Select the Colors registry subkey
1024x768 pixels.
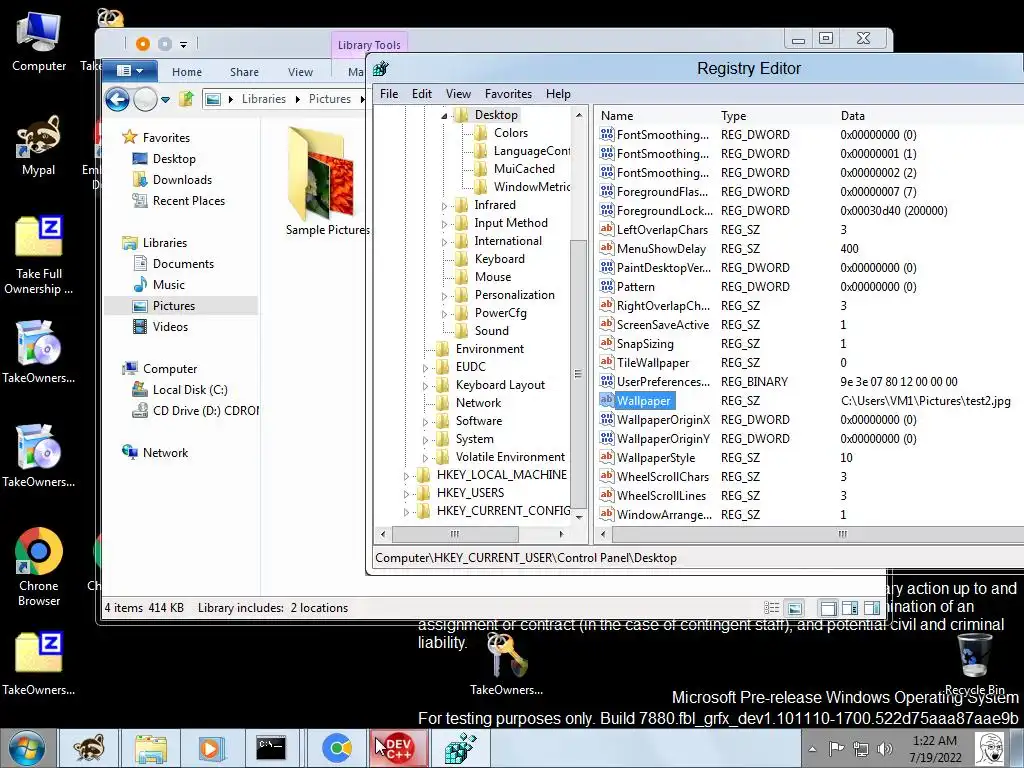[510, 133]
